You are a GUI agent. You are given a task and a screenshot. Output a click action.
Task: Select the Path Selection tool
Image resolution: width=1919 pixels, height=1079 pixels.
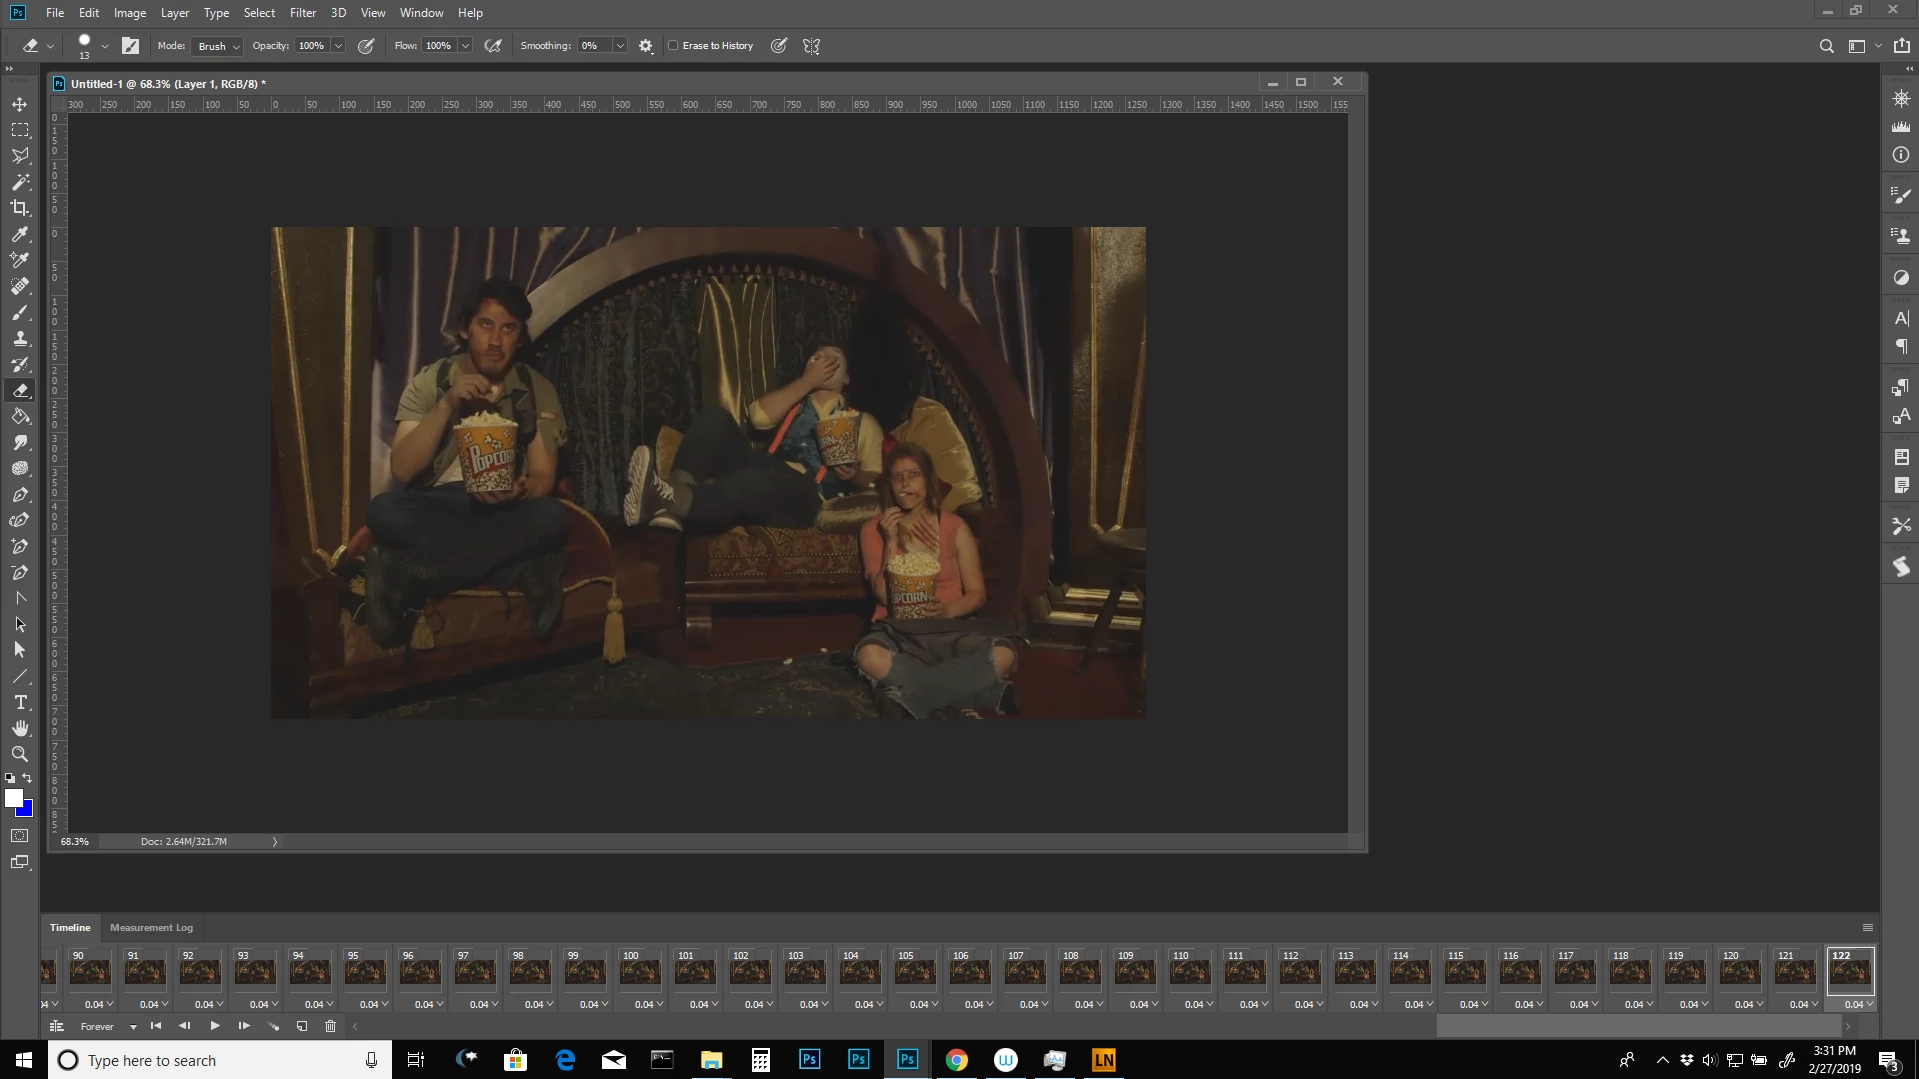pyautogui.click(x=20, y=624)
